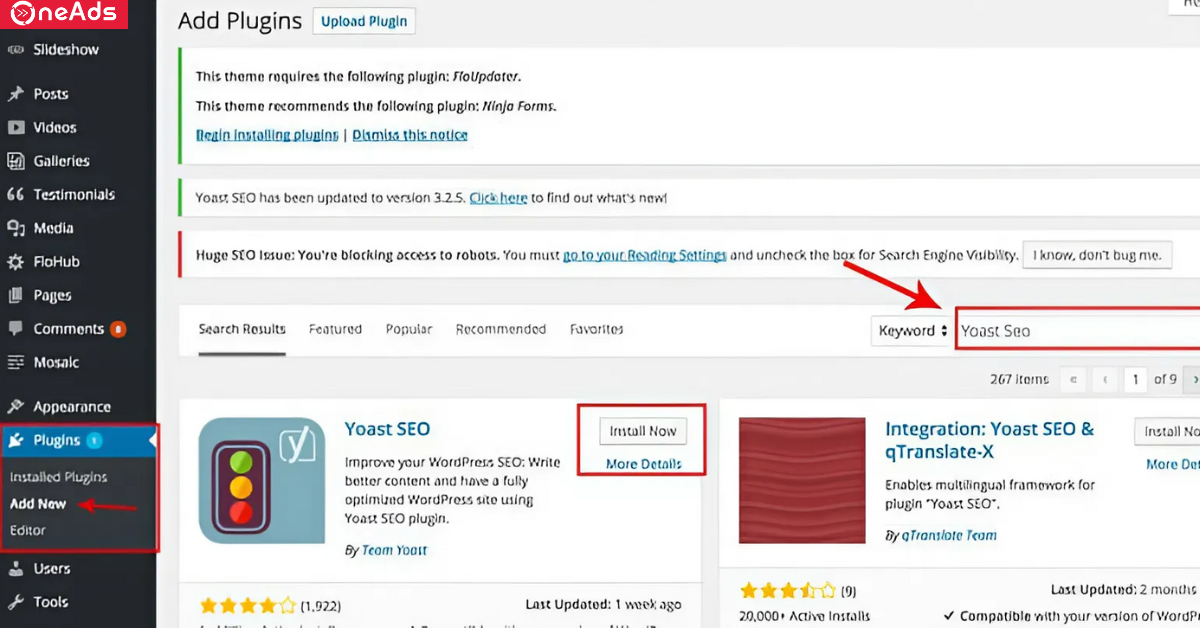This screenshot has width=1200, height=628.
Task: Click Dismiss this notice link
Action: tap(410, 134)
